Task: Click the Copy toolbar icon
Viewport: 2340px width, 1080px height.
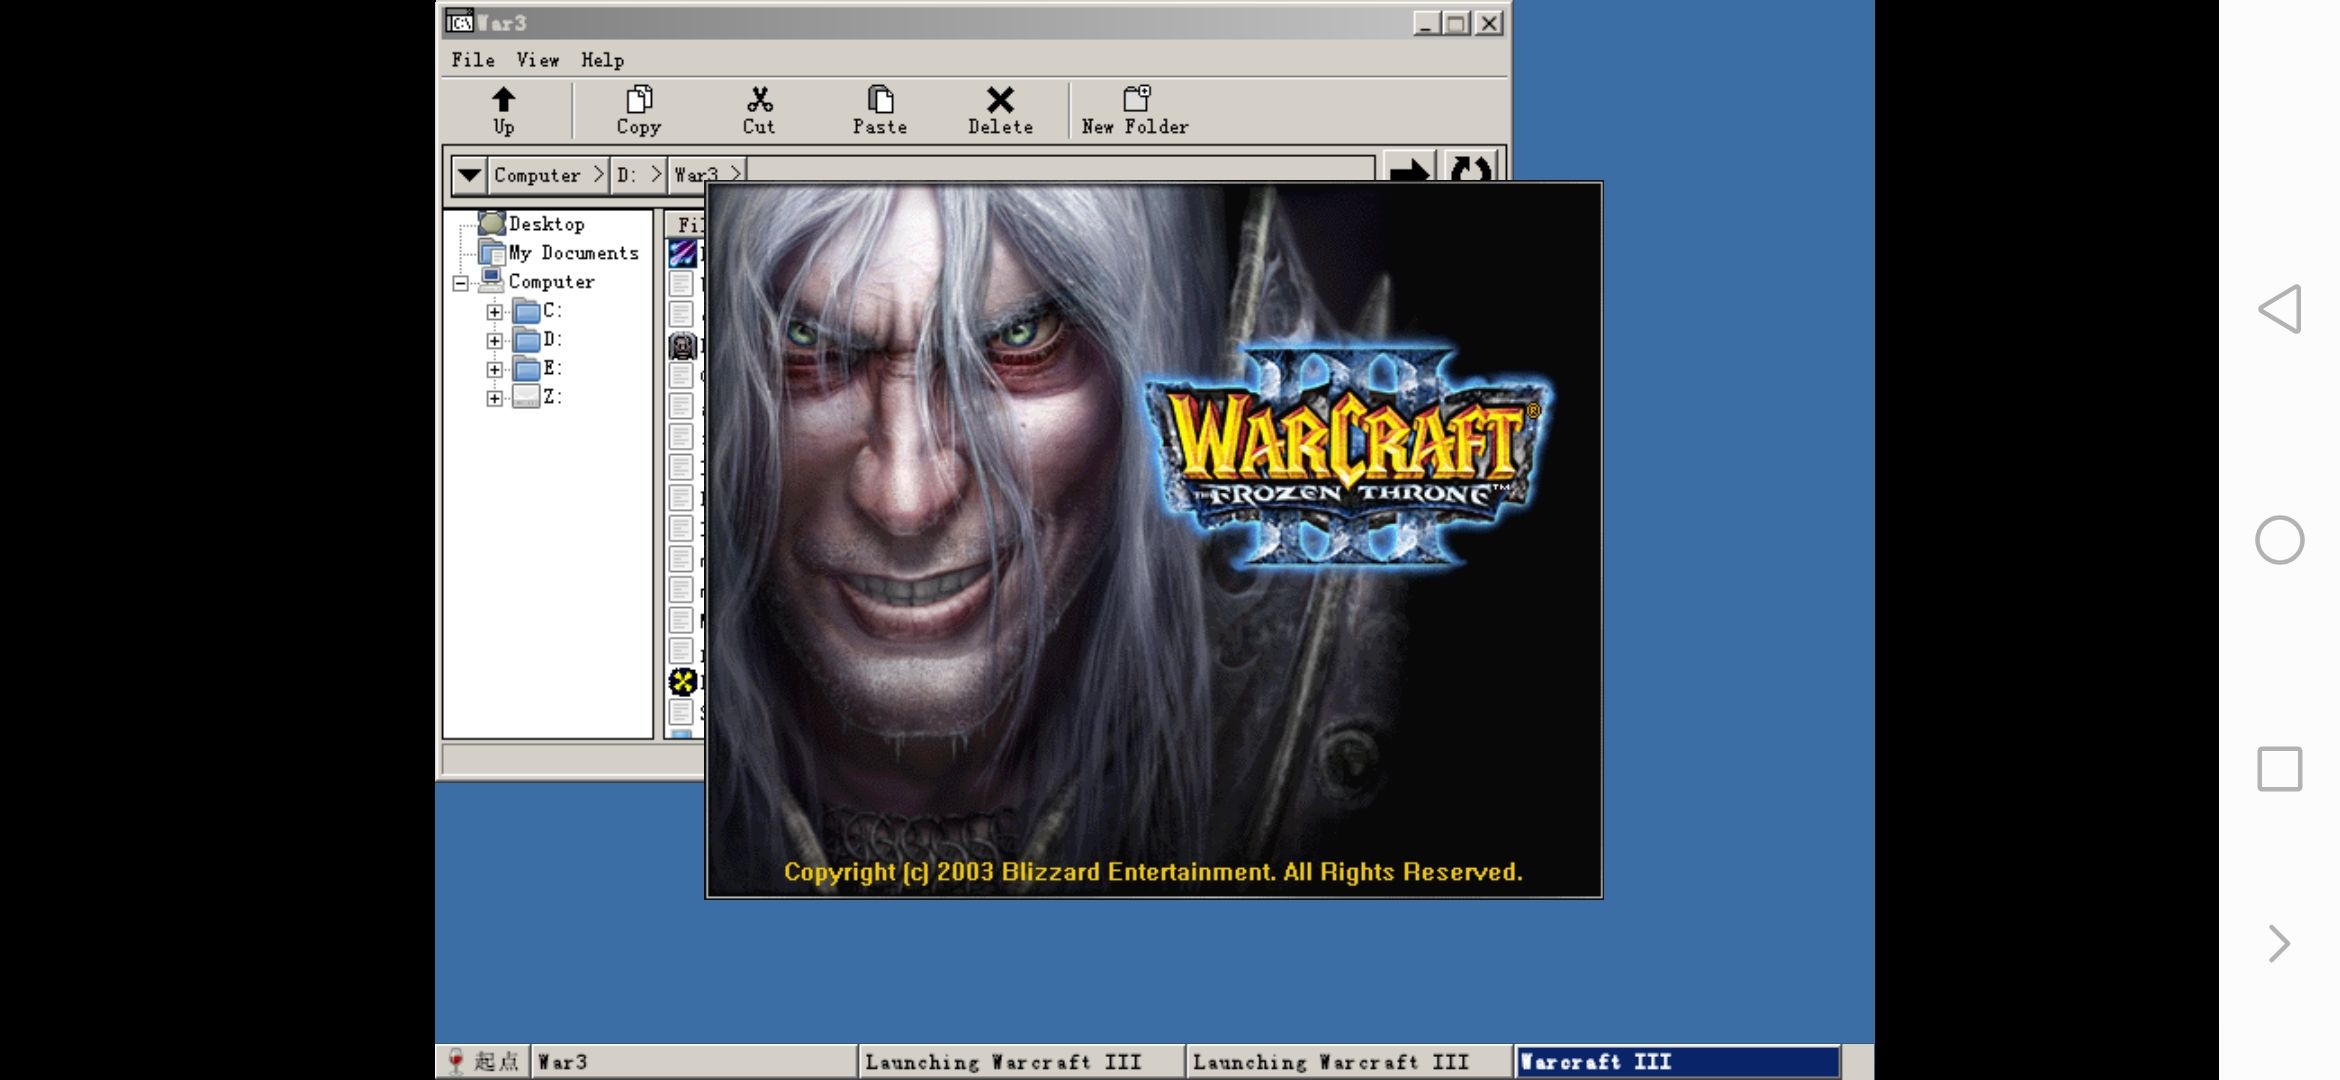Action: click(638, 100)
